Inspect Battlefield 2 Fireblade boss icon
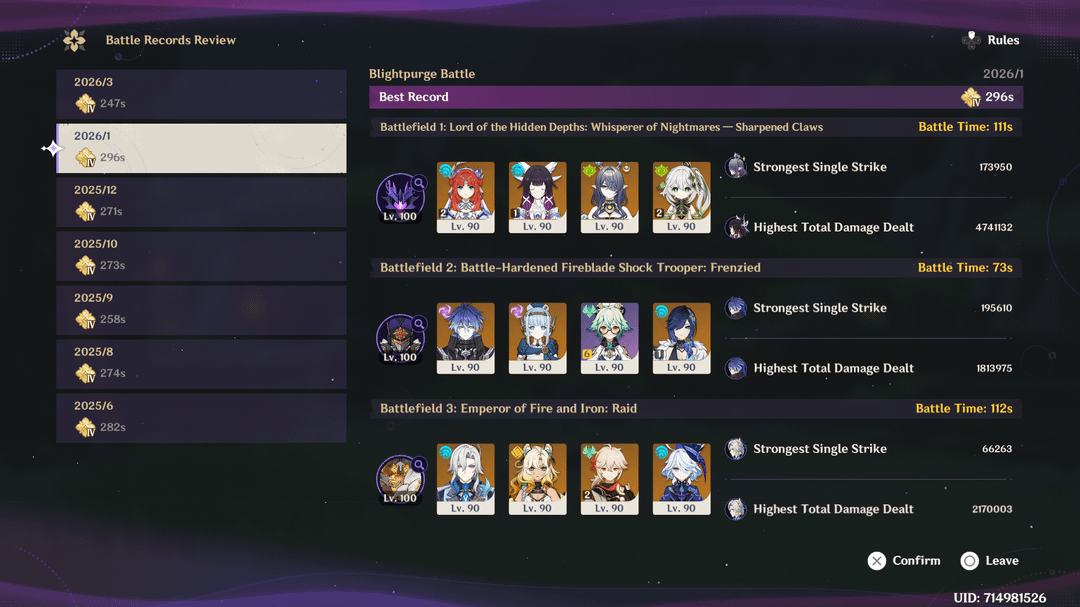Screen dimensions: 1080x607 pyautogui.click(x=400, y=338)
